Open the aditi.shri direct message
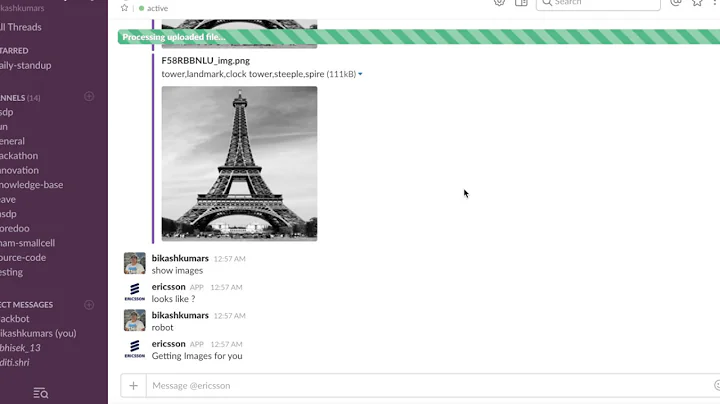 15,362
